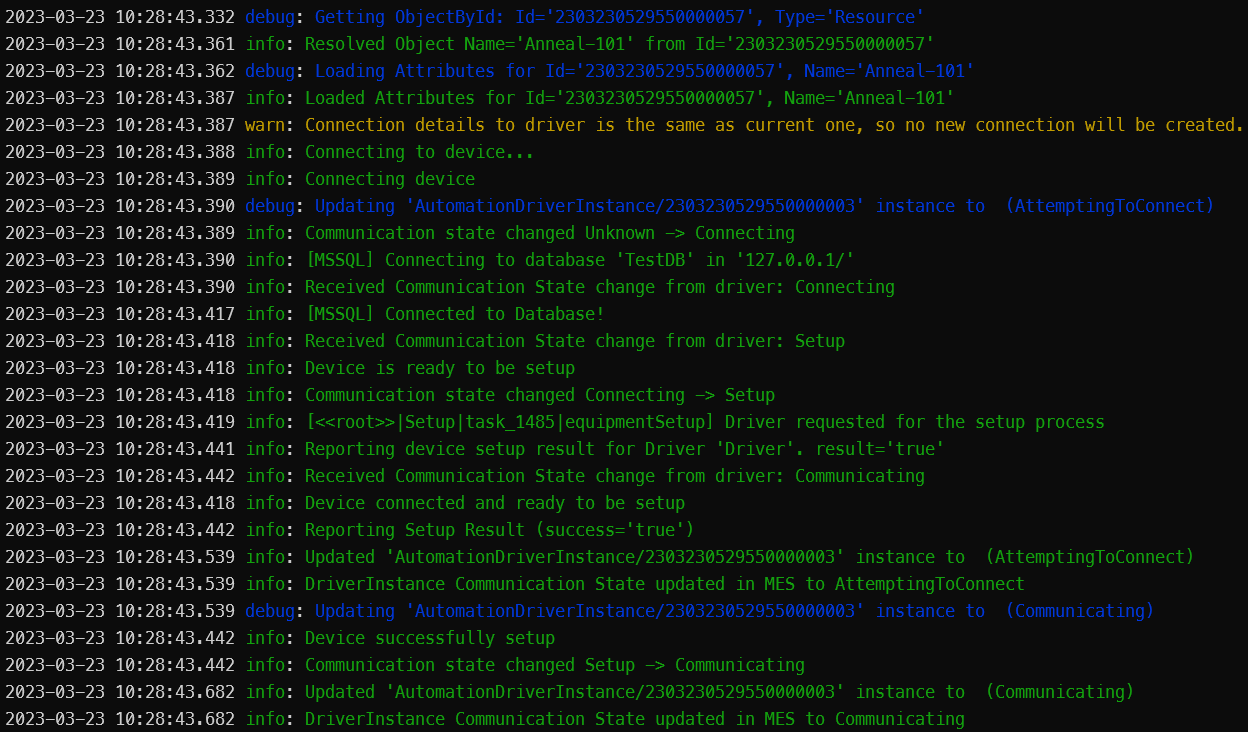Click 'Reporting device setup result for Driver' line
Image resolution: width=1248 pixels, height=732 pixels.
(x=475, y=449)
